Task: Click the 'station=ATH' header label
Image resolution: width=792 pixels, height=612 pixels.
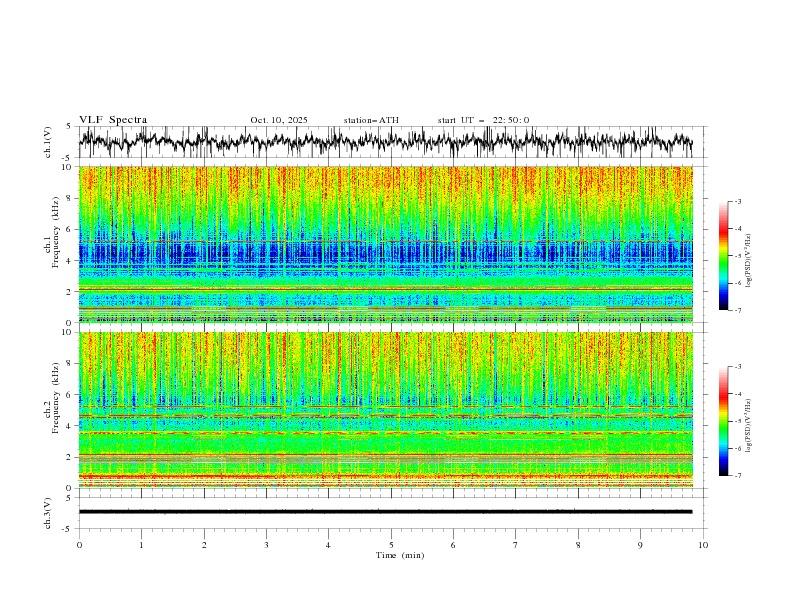Action: point(371,120)
